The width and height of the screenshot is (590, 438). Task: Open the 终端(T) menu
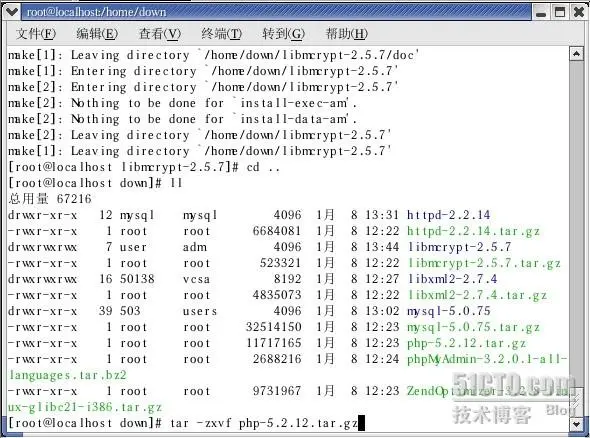coord(222,34)
